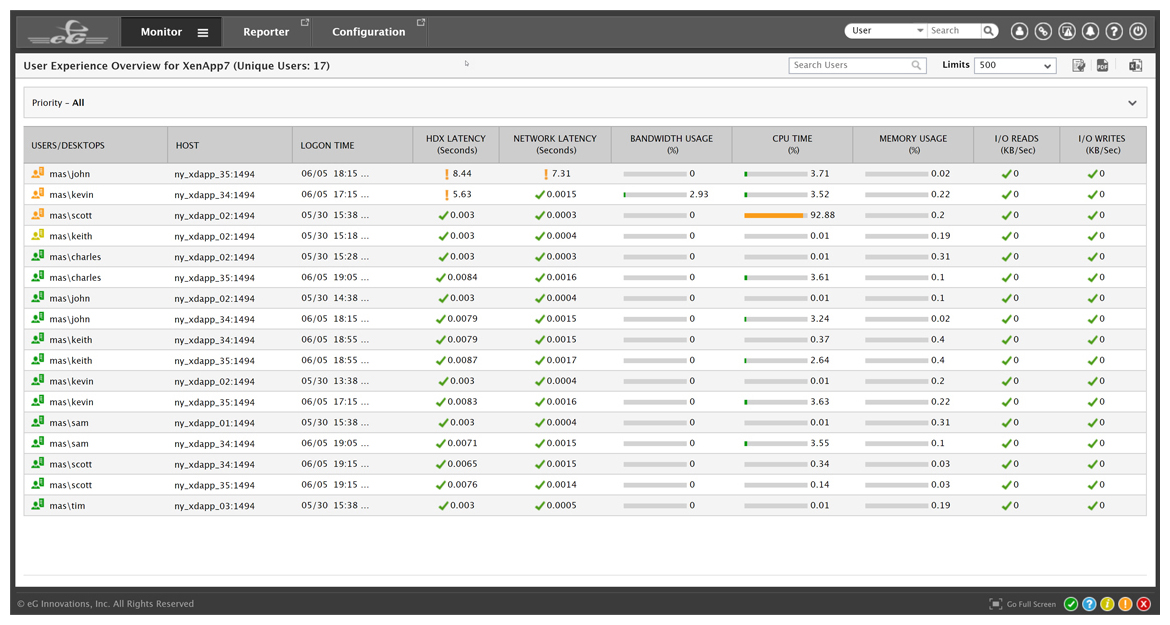1170x625 pixels.
Task: Focus the Search Users field
Action: tap(857, 66)
